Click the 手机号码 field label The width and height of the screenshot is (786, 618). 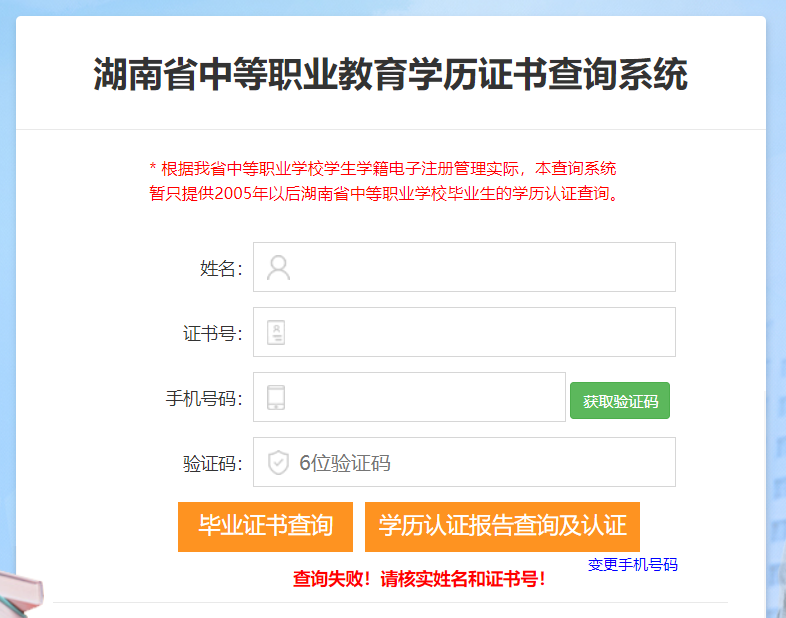point(204,399)
